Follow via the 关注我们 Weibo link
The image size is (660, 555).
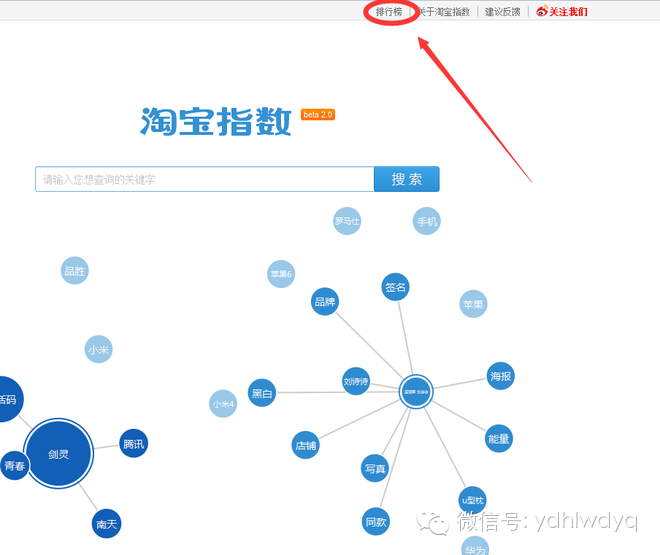click(568, 12)
